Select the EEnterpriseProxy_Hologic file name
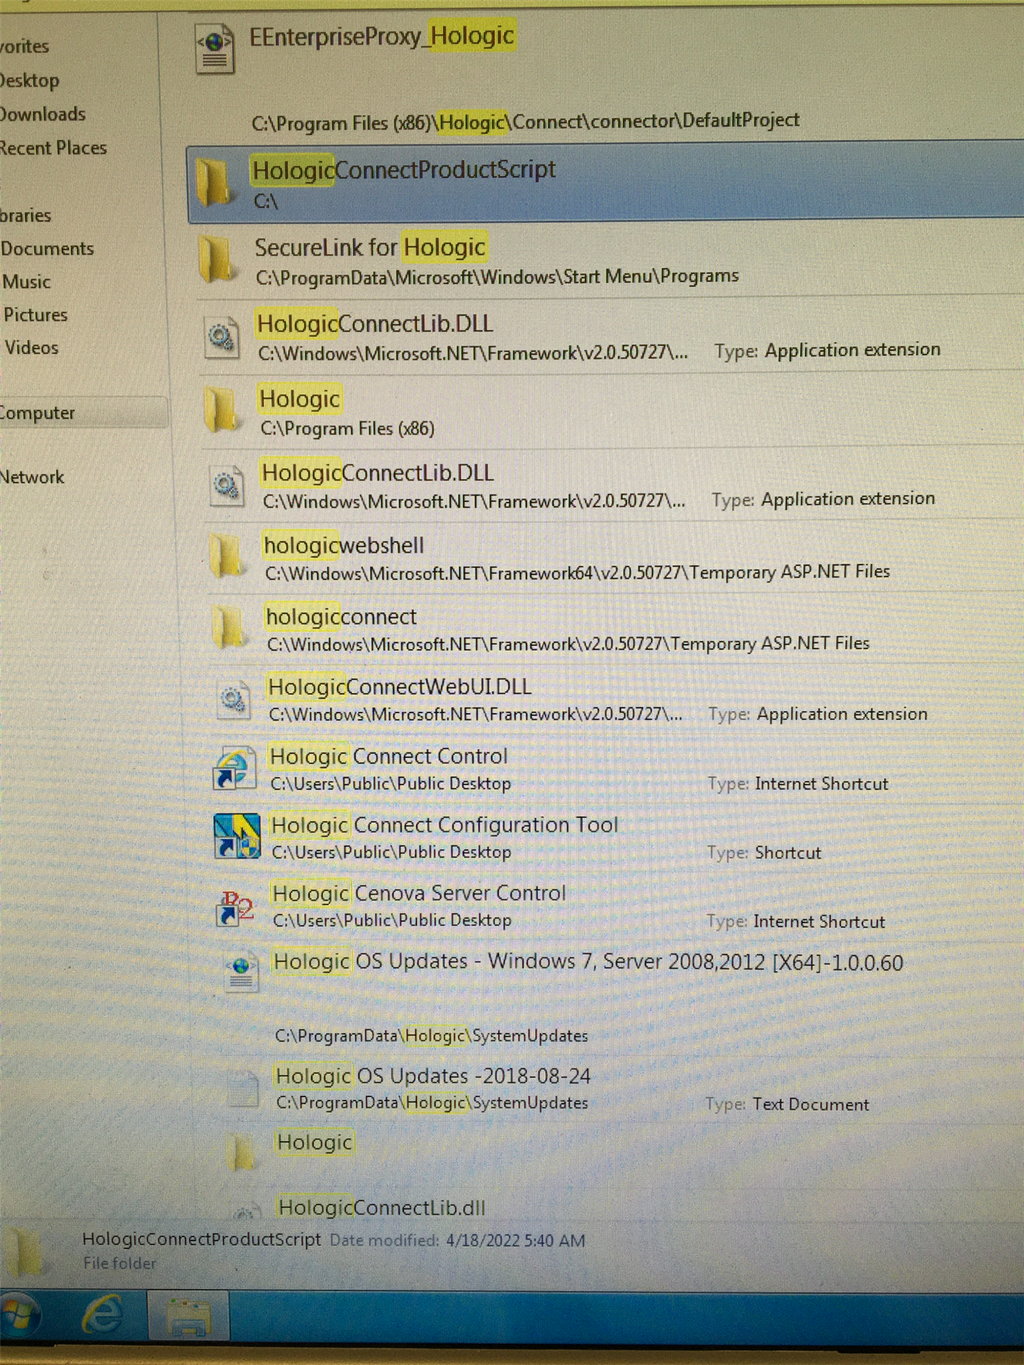Viewport: 1024px width, 1365px height. pos(382,36)
